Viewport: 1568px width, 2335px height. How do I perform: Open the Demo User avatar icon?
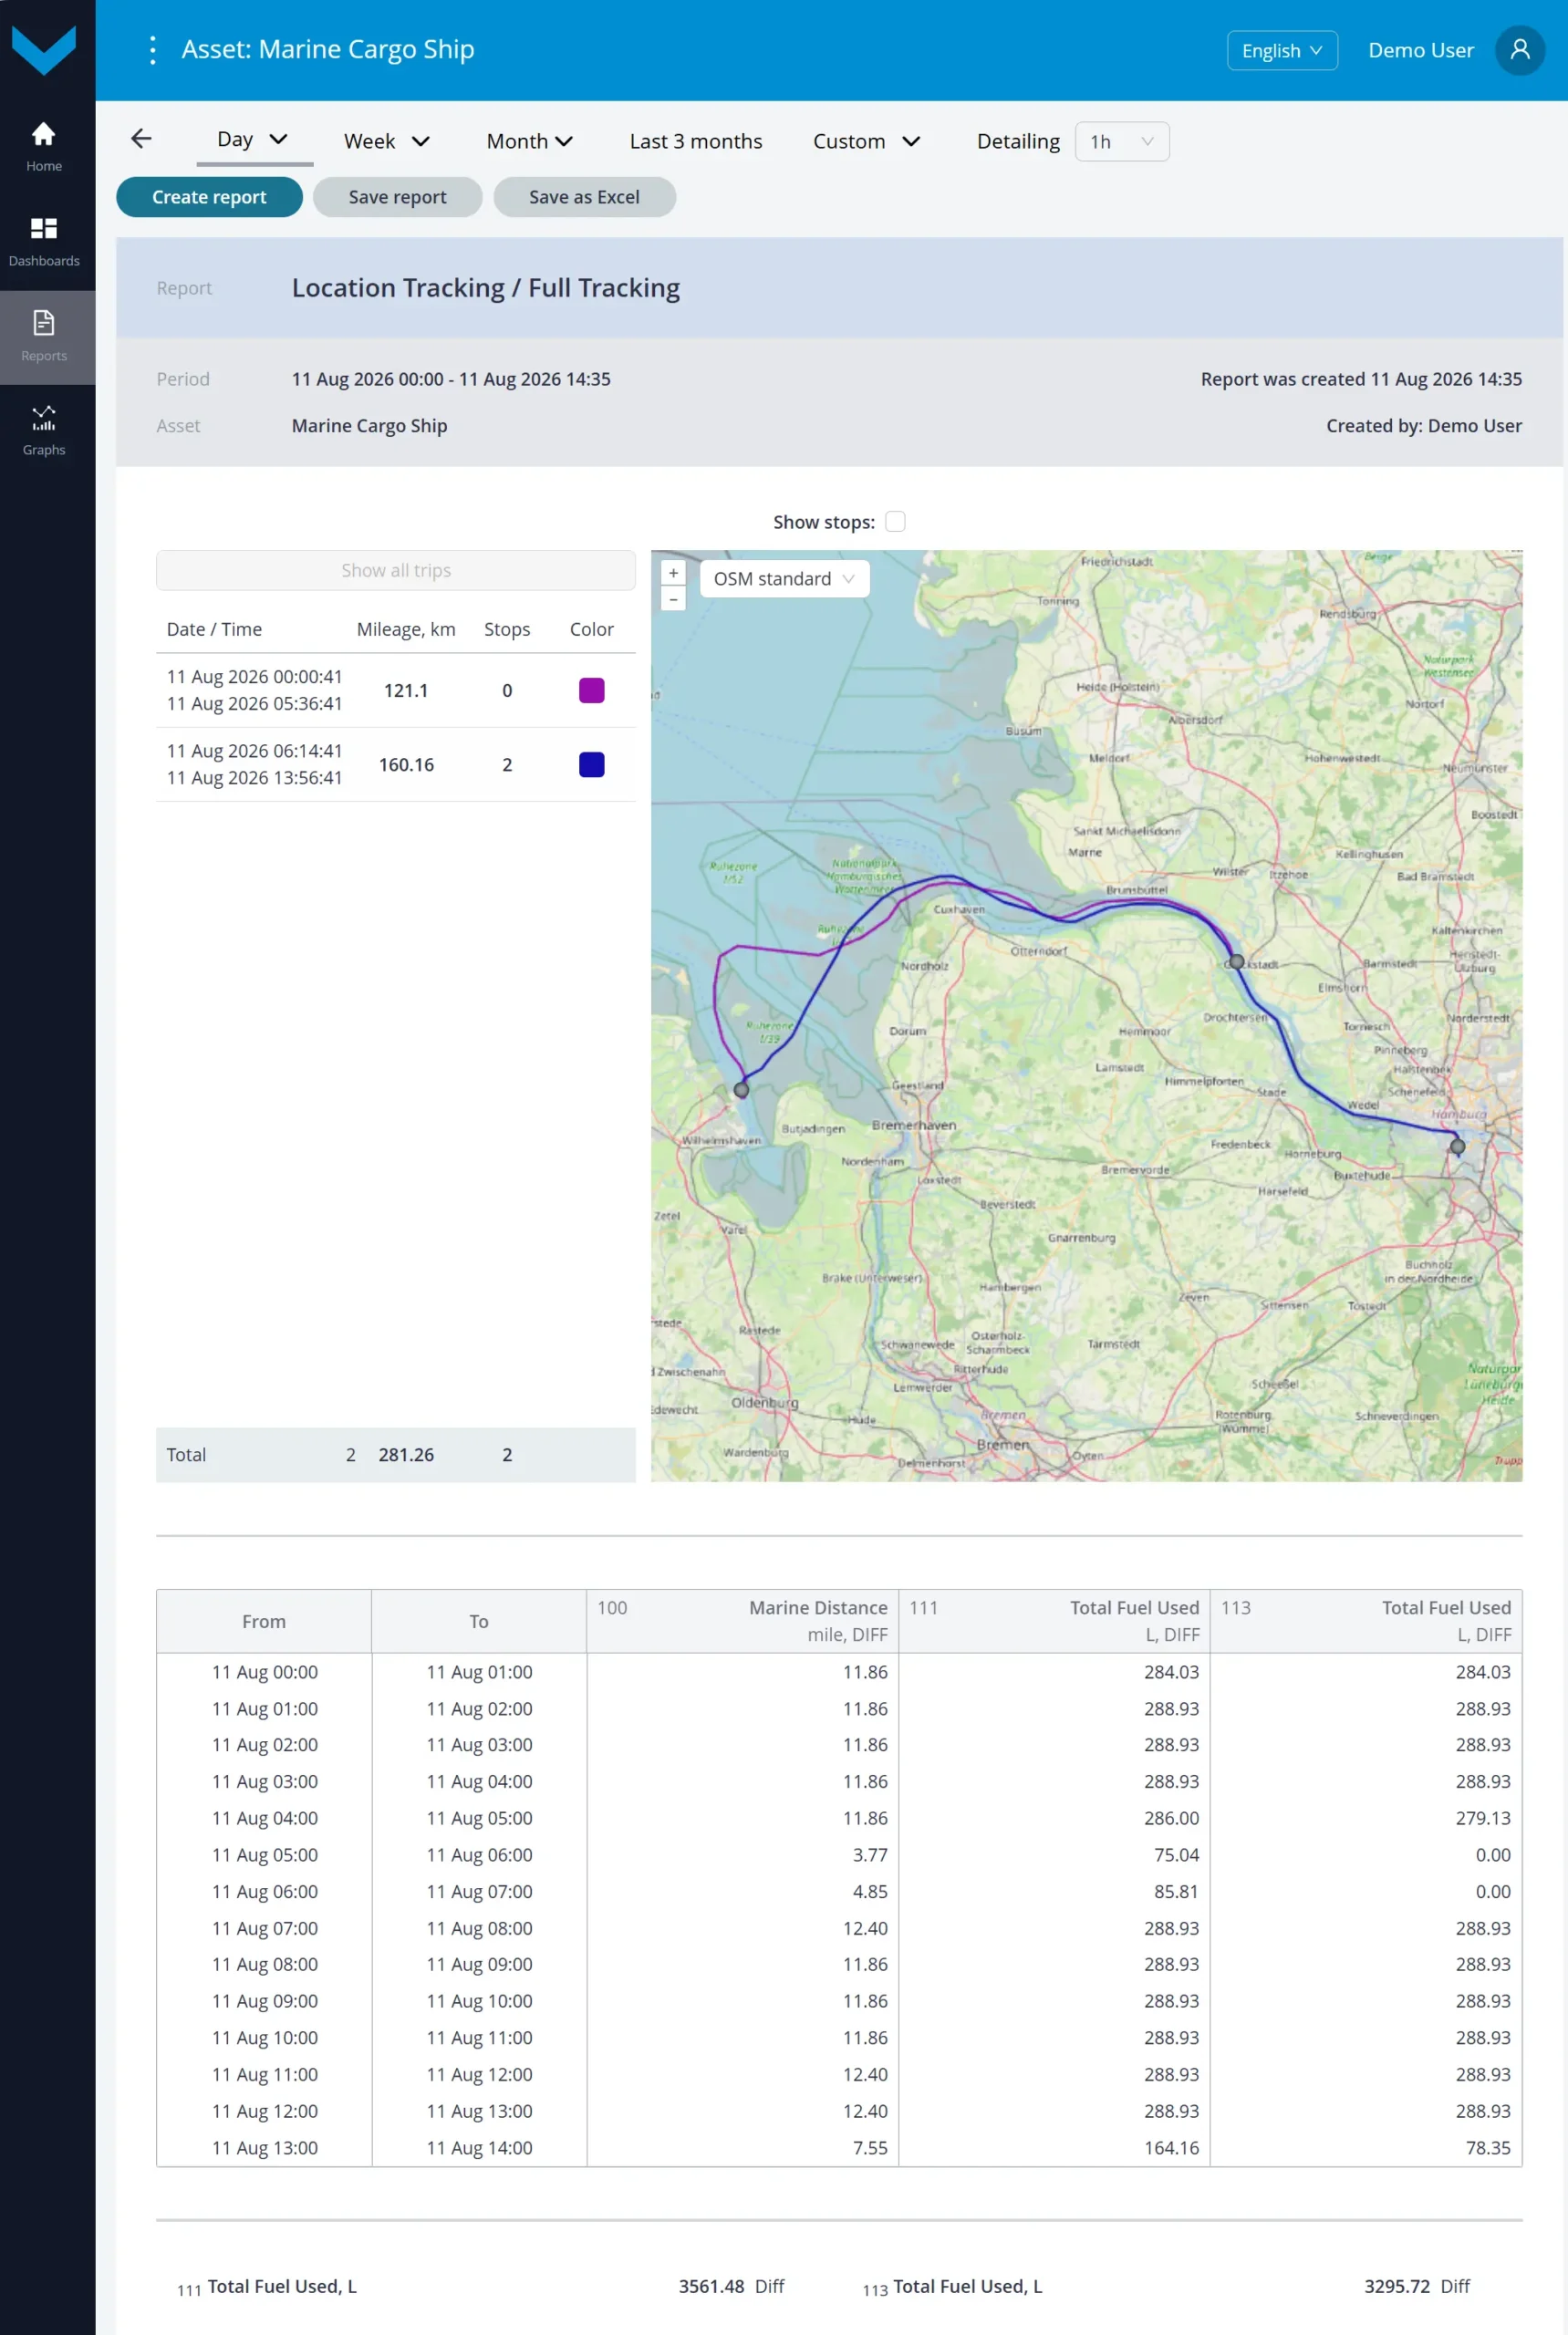[1519, 50]
